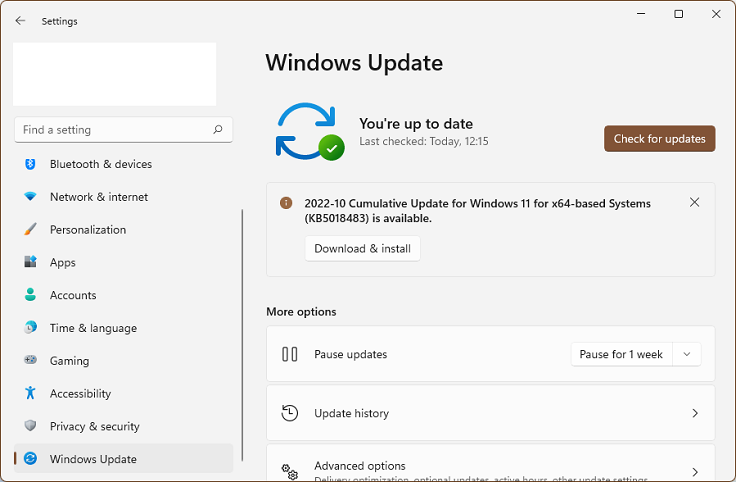This screenshot has height=482, width=736.
Task: Click the Time & language globe icon
Action: click(x=31, y=328)
